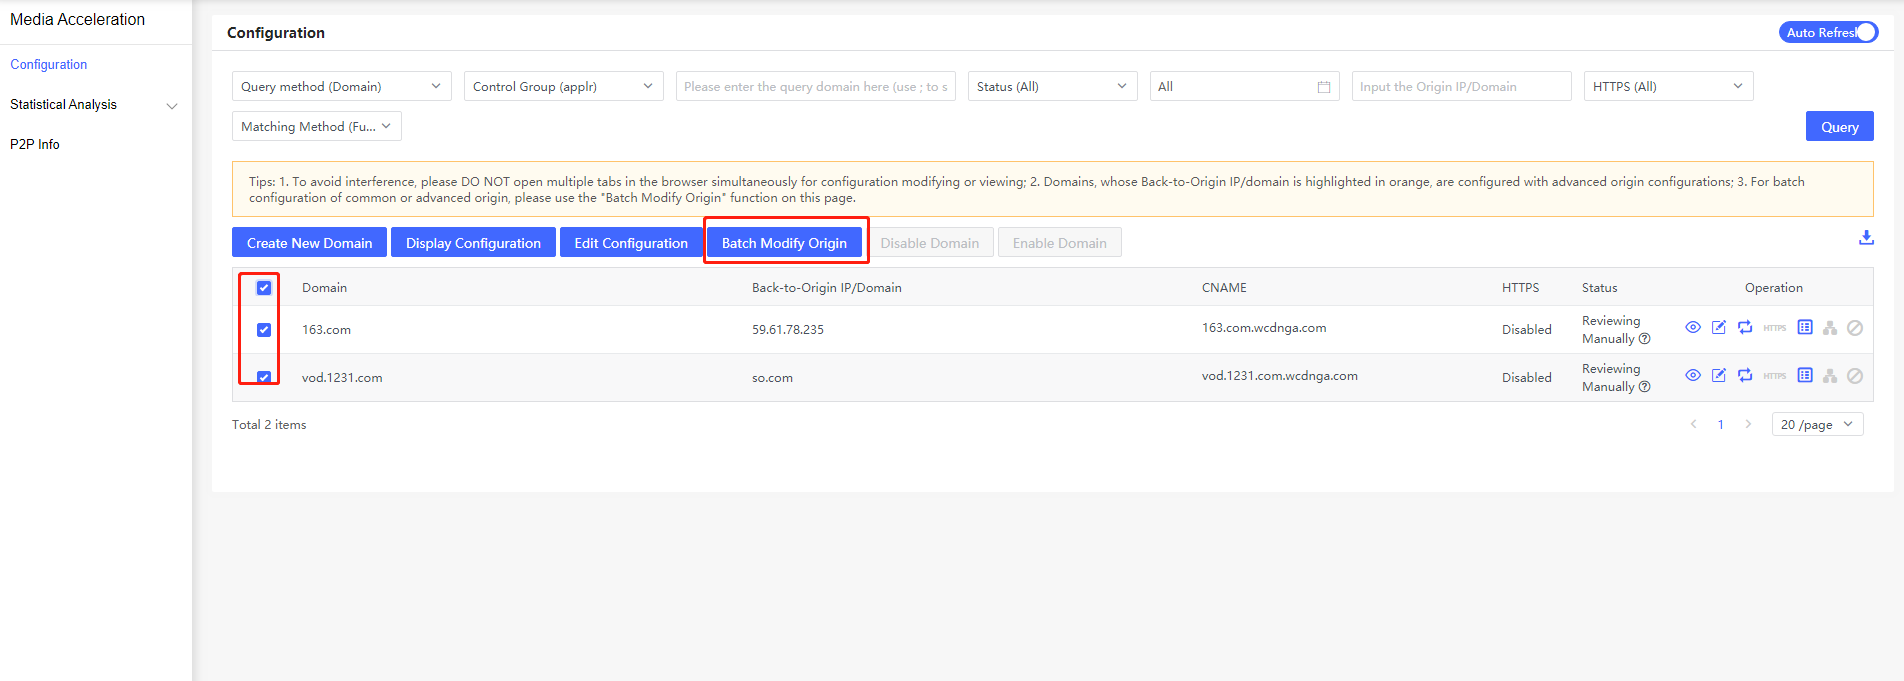Image resolution: width=1904 pixels, height=681 pixels.
Task: Click the download icon above the table
Action: click(x=1866, y=238)
